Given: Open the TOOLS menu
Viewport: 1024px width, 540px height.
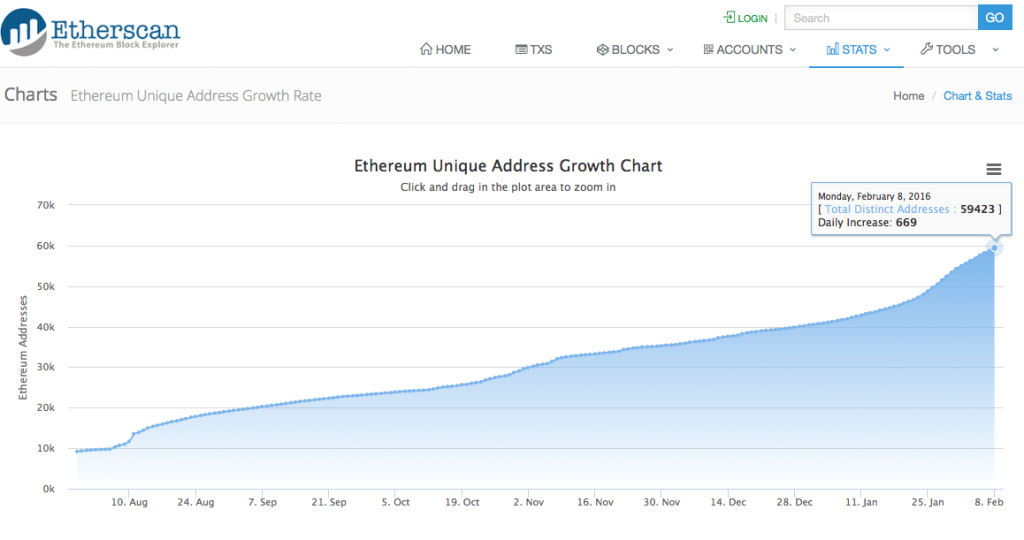Looking at the screenshot, I should [959, 50].
